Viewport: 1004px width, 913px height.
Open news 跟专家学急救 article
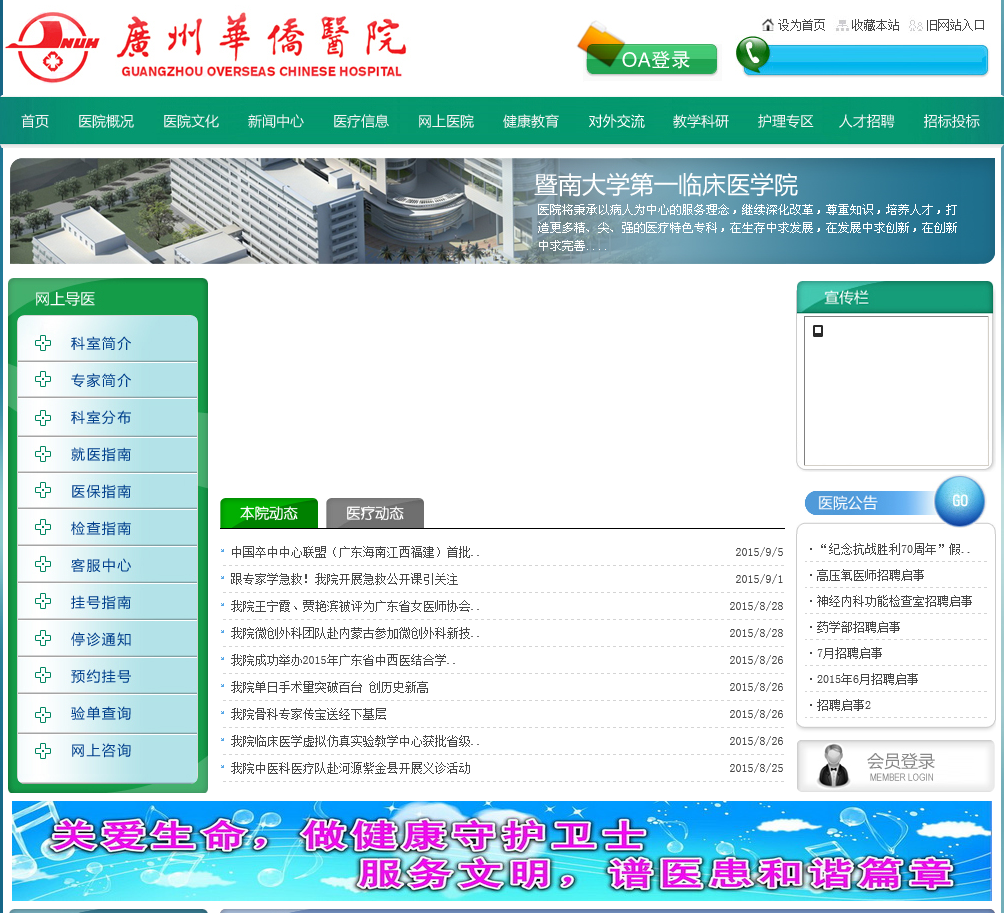click(x=344, y=579)
